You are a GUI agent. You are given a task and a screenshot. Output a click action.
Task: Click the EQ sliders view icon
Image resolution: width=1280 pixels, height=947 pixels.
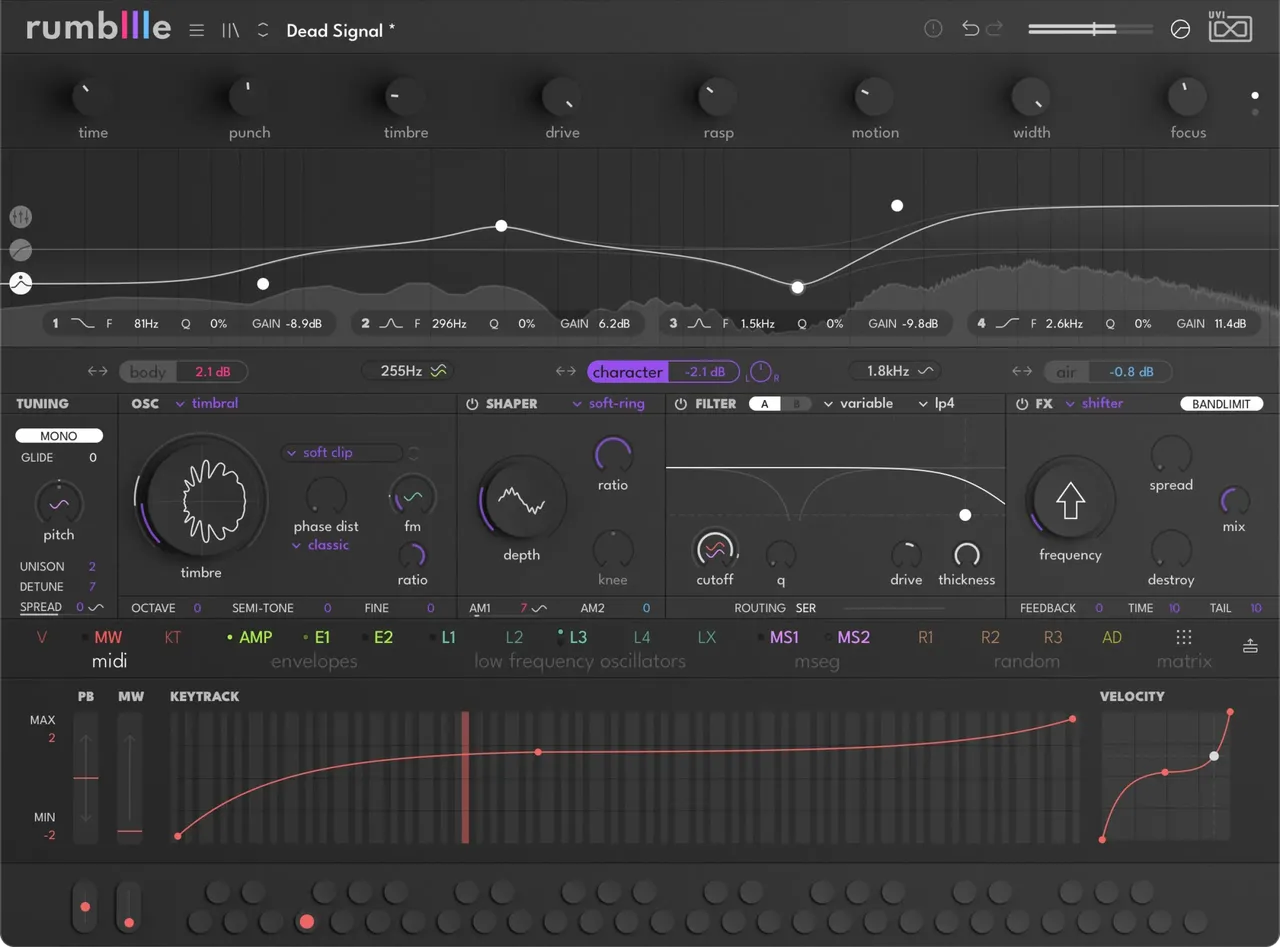point(21,216)
